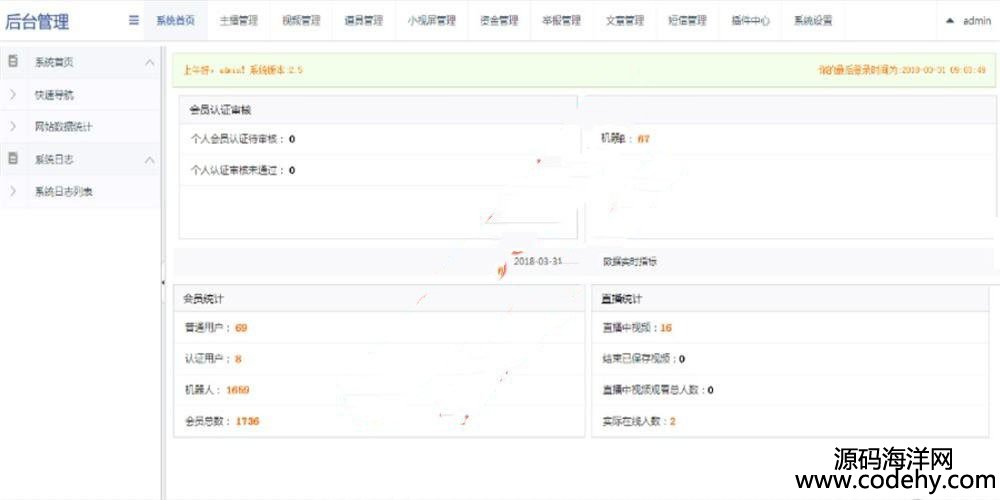Click the small sidebar collapse handle arrow

[x=163, y=282]
